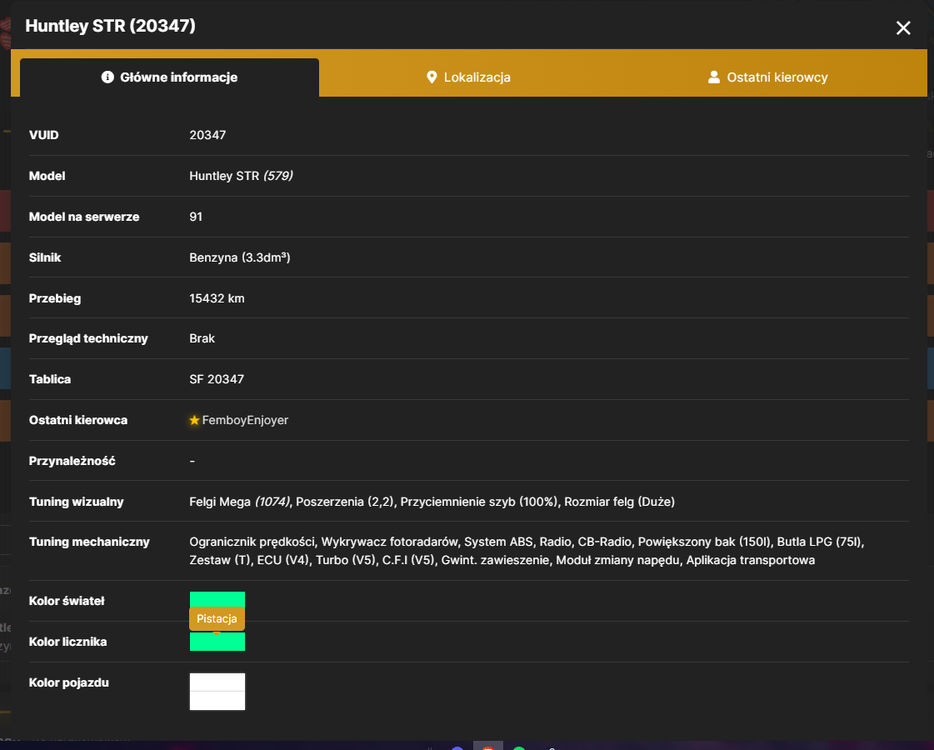Click the Felgi Mega (1074) tuning entry
This screenshot has height=750, width=934.
pyautogui.click(x=239, y=502)
